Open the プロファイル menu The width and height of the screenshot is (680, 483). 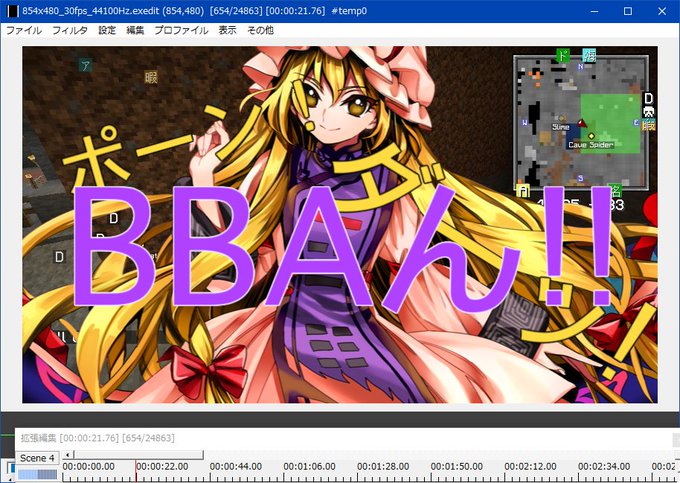pyautogui.click(x=181, y=30)
